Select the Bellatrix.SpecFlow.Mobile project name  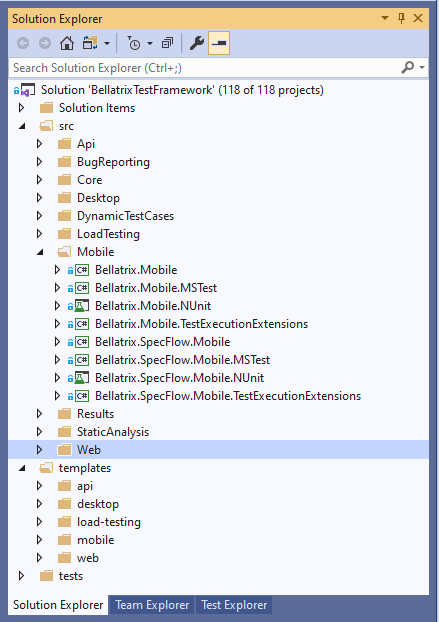[163, 342]
